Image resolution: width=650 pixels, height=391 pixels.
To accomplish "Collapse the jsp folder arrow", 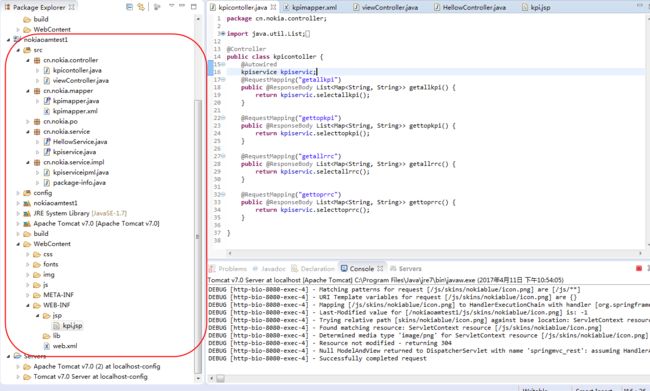I will click(x=38, y=316).
